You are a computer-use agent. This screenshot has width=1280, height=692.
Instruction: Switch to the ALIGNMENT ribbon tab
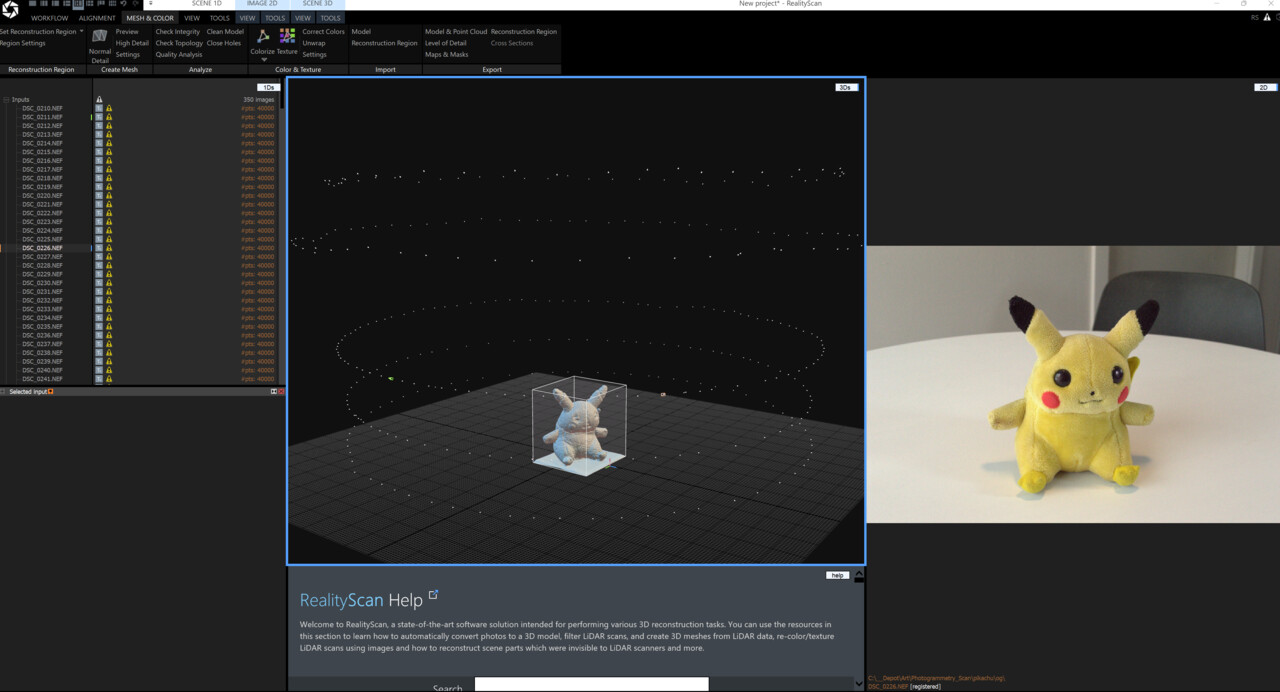(97, 18)
